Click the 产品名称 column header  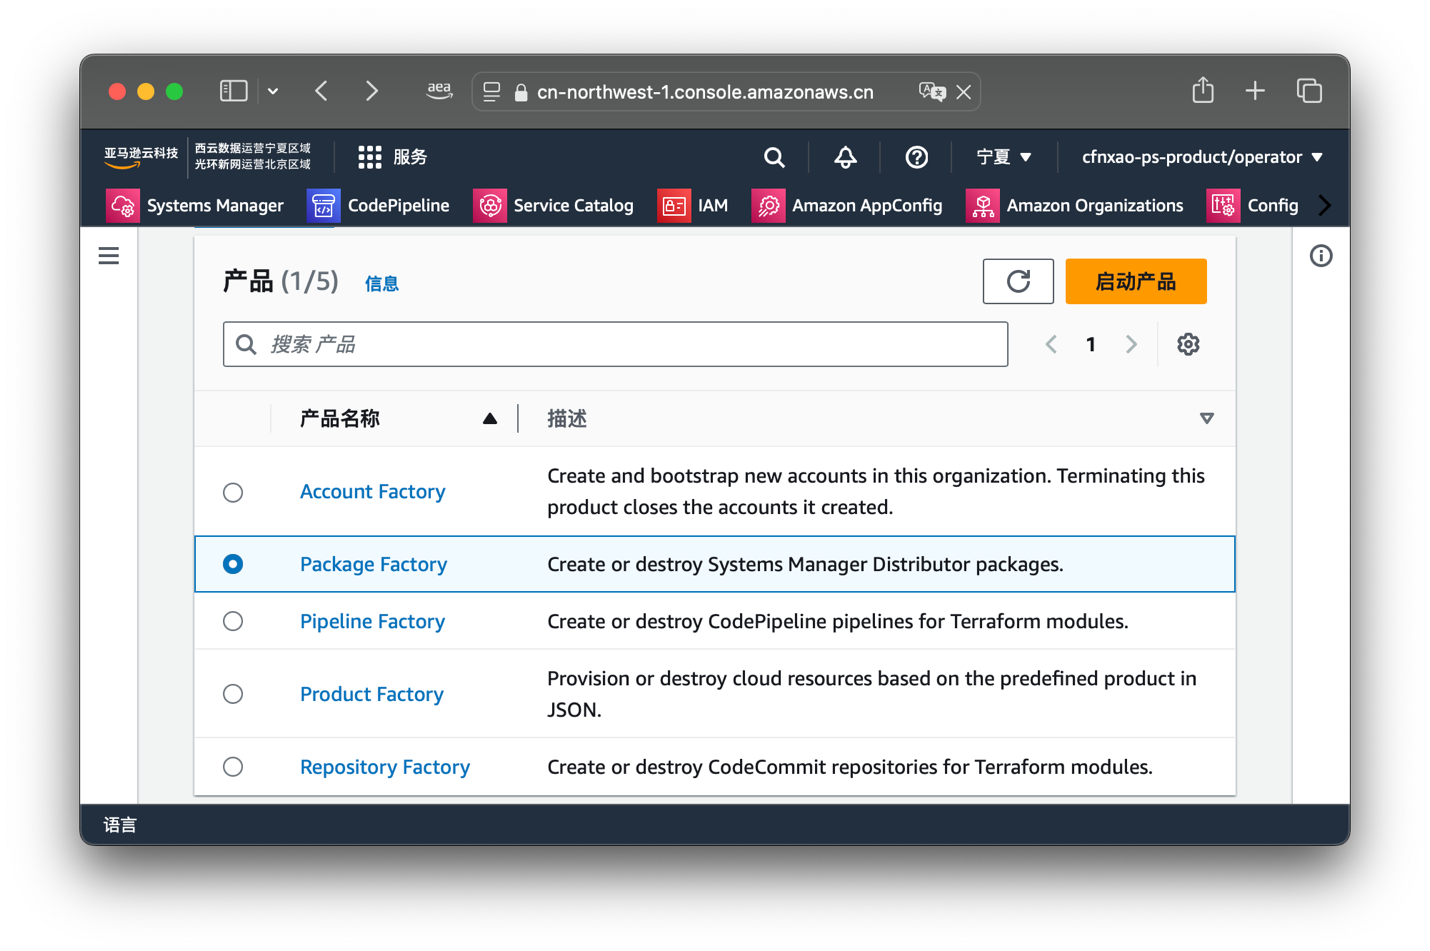pos(340,419)
